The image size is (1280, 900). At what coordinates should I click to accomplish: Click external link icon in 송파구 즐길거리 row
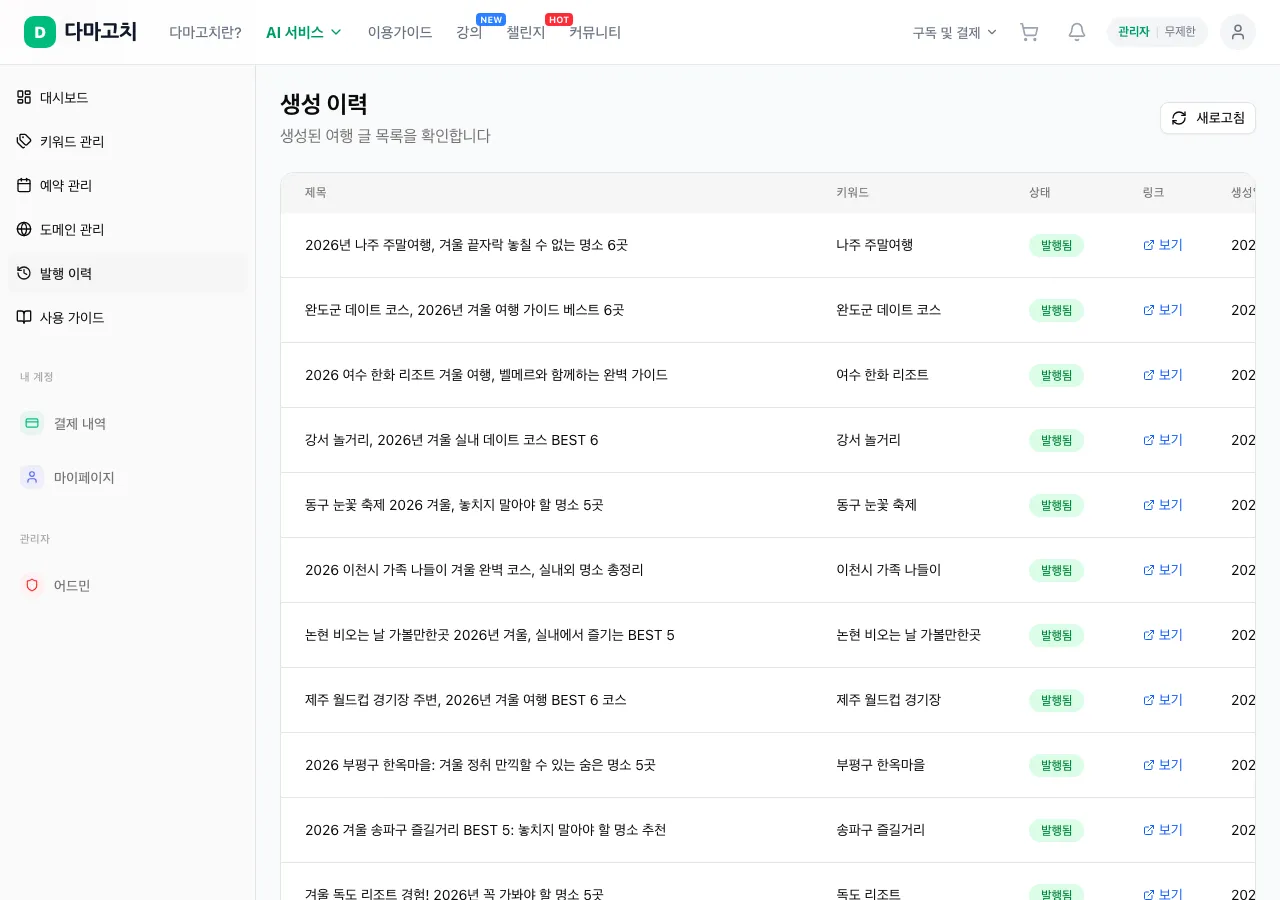(x=1149, y=830)
